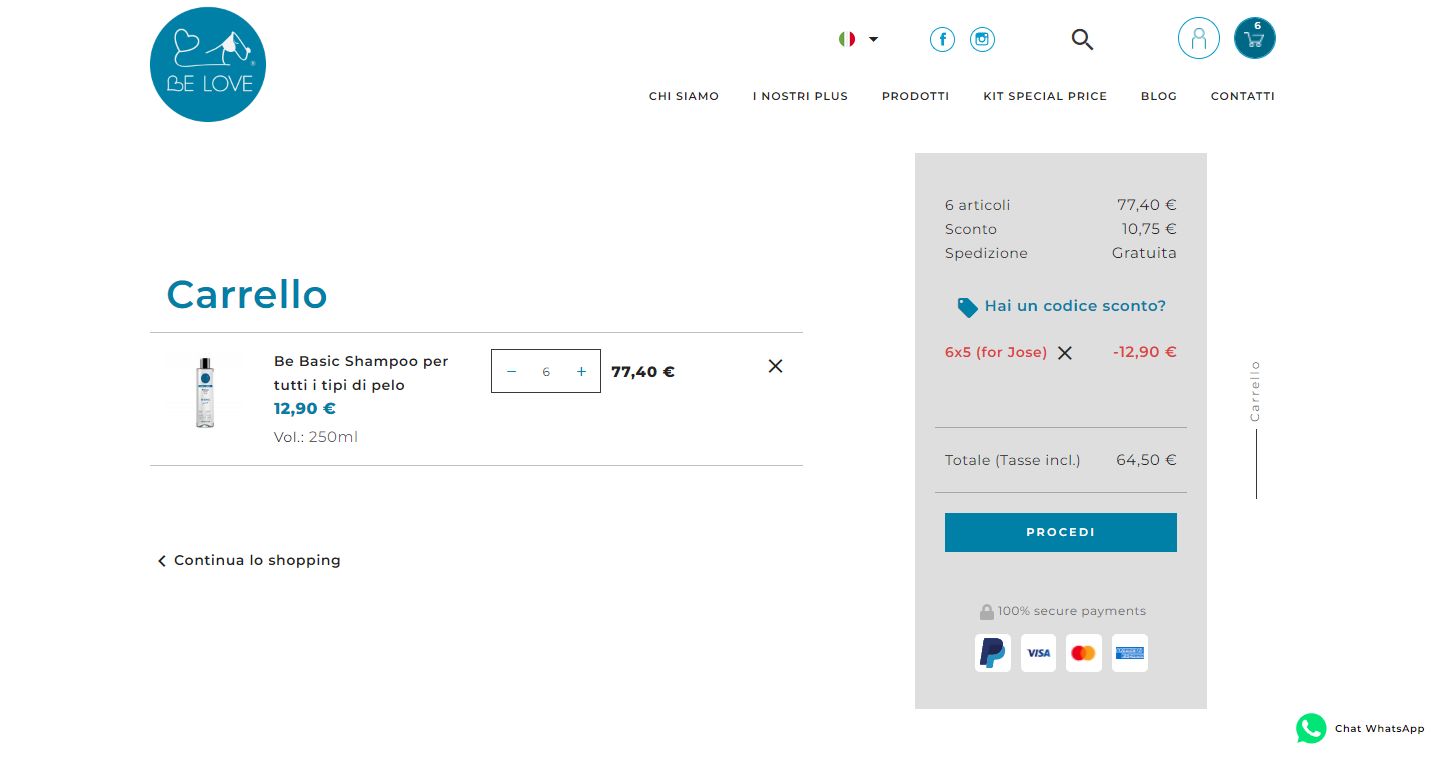
Task: Open the Chi Siamo menu item
Action: click(684, 96)
